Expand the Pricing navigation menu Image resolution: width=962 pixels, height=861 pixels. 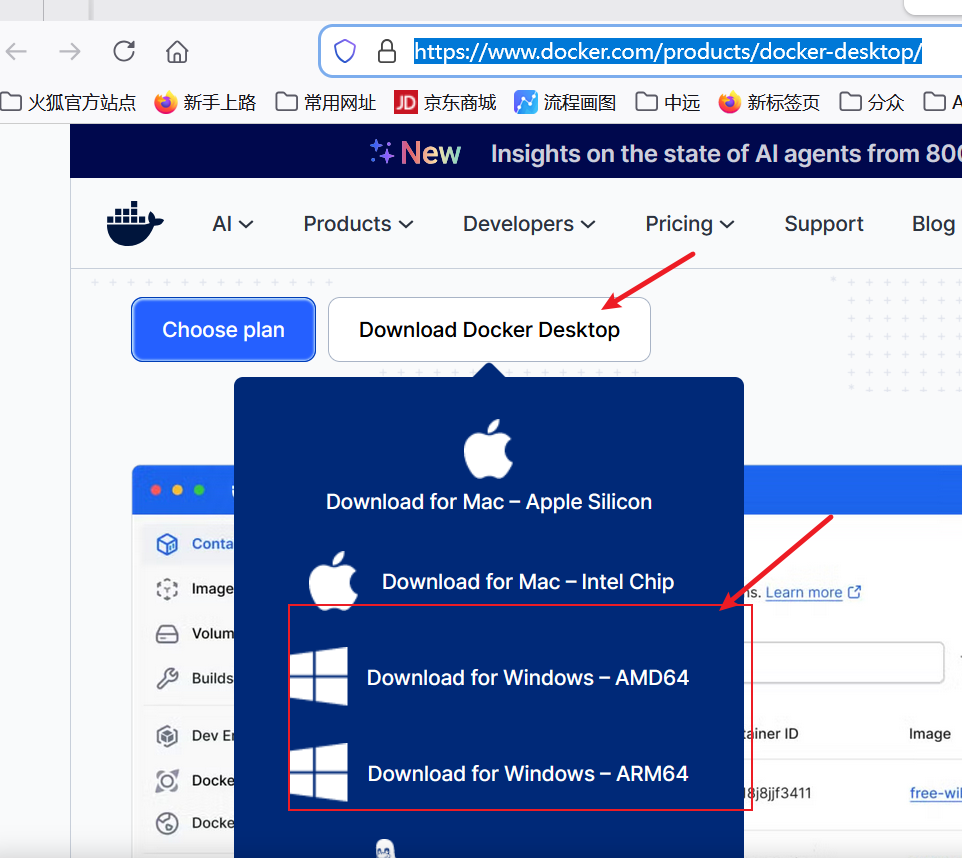(x=690, y=224)
